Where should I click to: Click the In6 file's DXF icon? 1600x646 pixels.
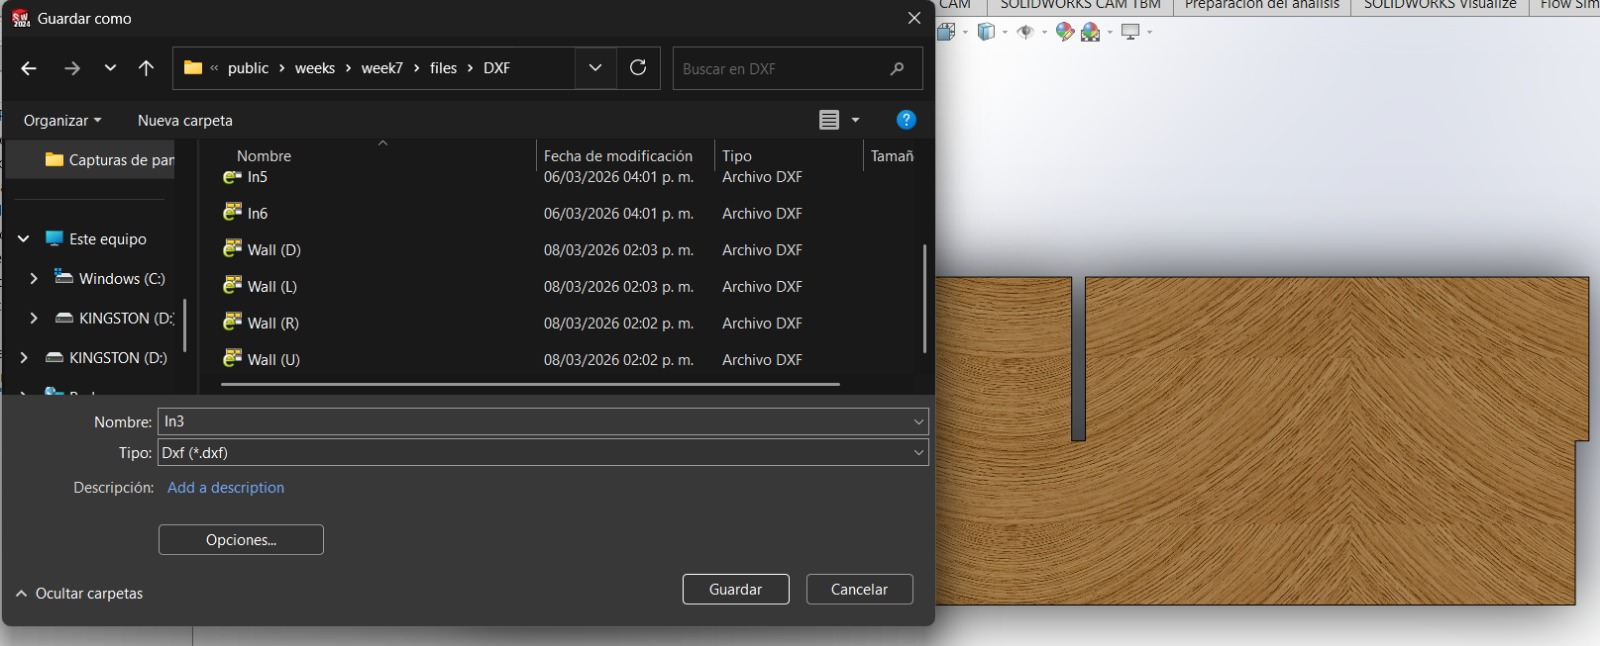[232, 212]
